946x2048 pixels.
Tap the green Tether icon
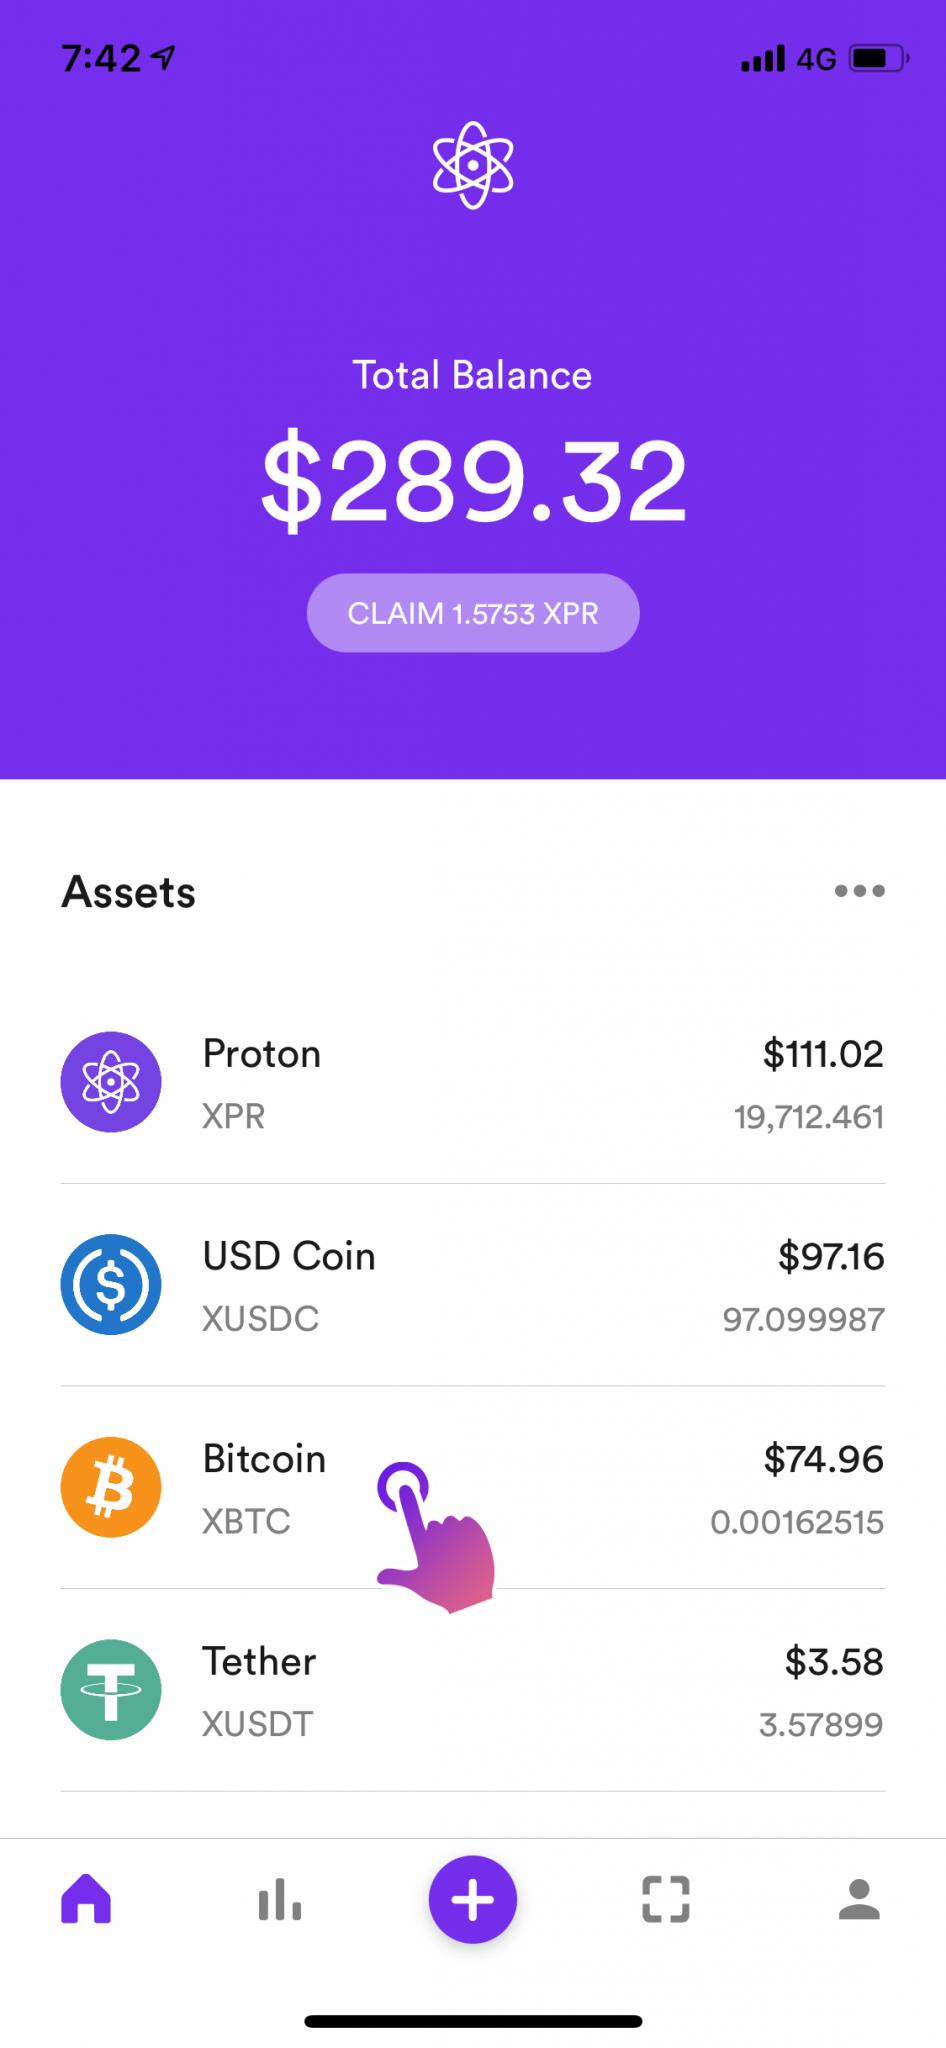pyautogui.click(x=111, y=1690)
